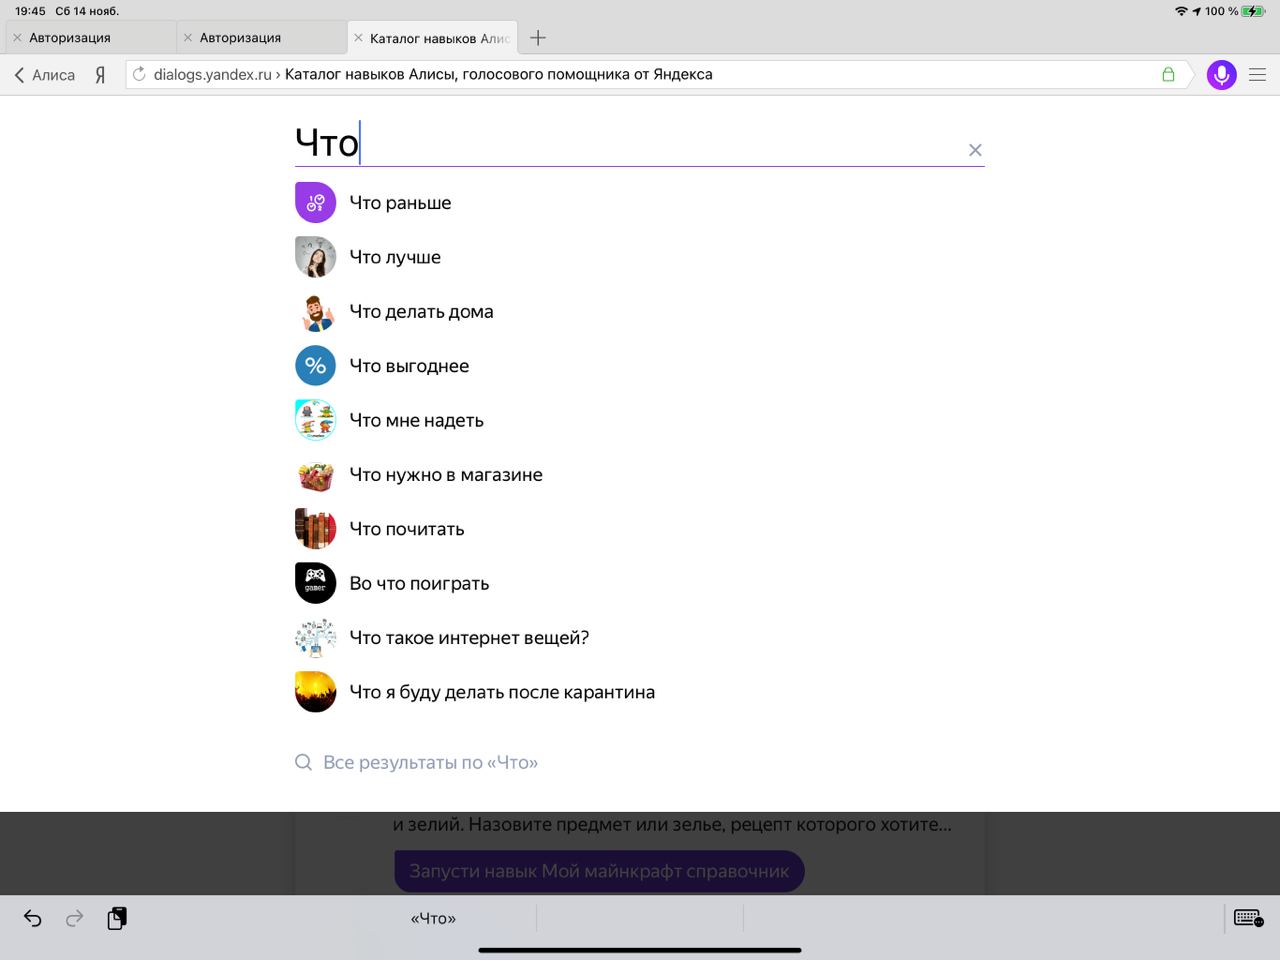1280x960 pixels.
Task: Clear the search field with the X
Action: tap(975, 150)
